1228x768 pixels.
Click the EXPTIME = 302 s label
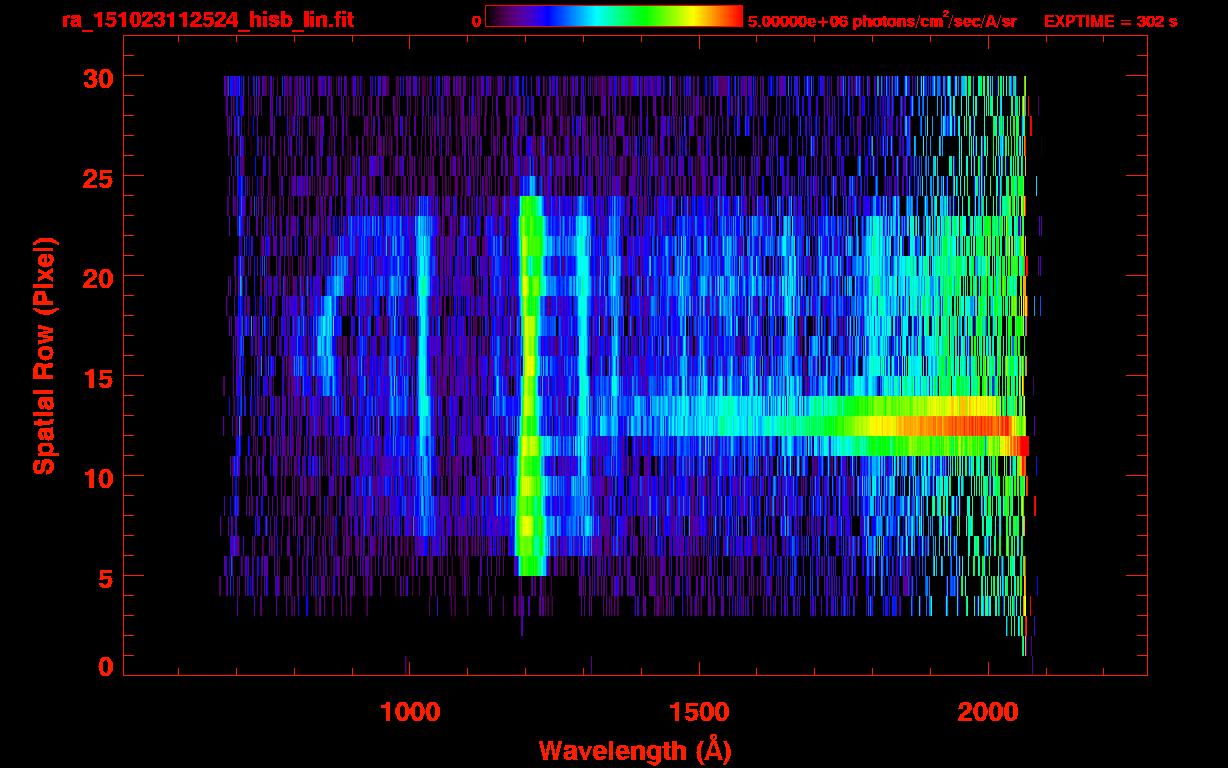1110,21
